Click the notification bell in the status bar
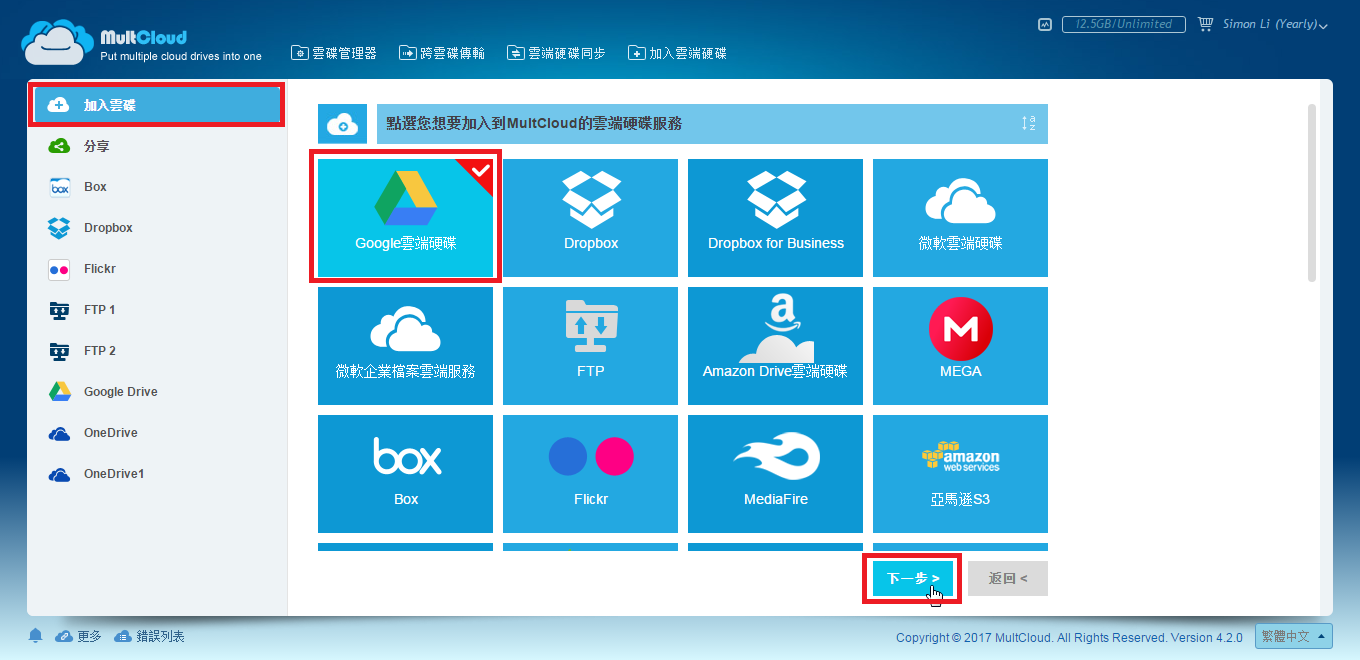The image size is (1360, 660). pos(35,635)
